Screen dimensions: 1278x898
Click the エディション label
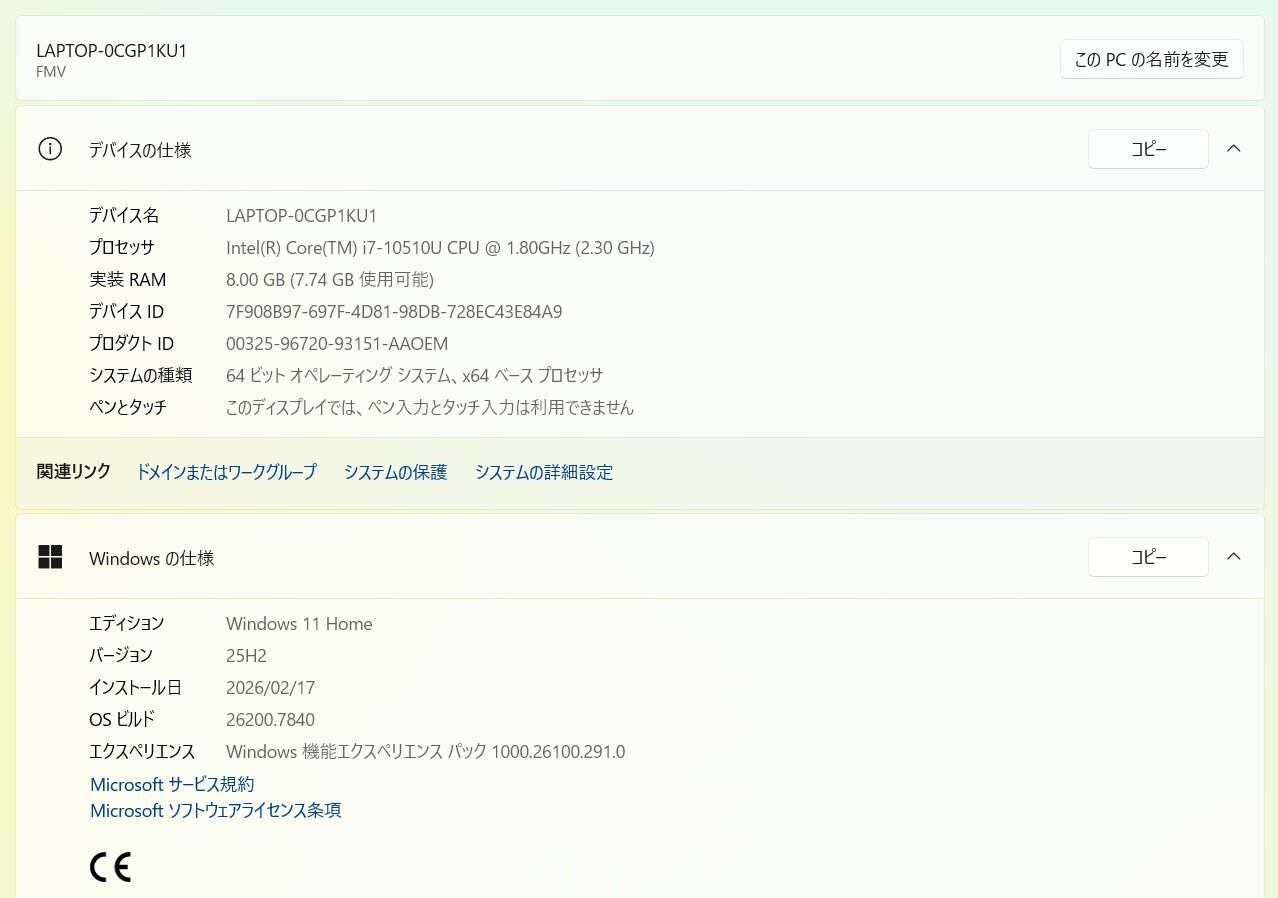pos(127,624)
